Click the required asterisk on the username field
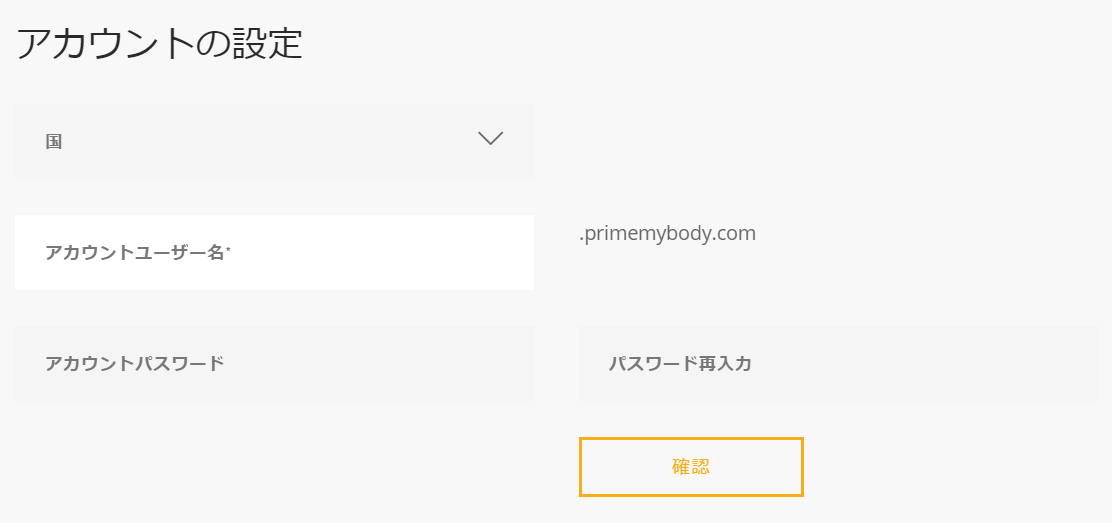The height and width of the screenshot is (523, 1112). [228, 250]
